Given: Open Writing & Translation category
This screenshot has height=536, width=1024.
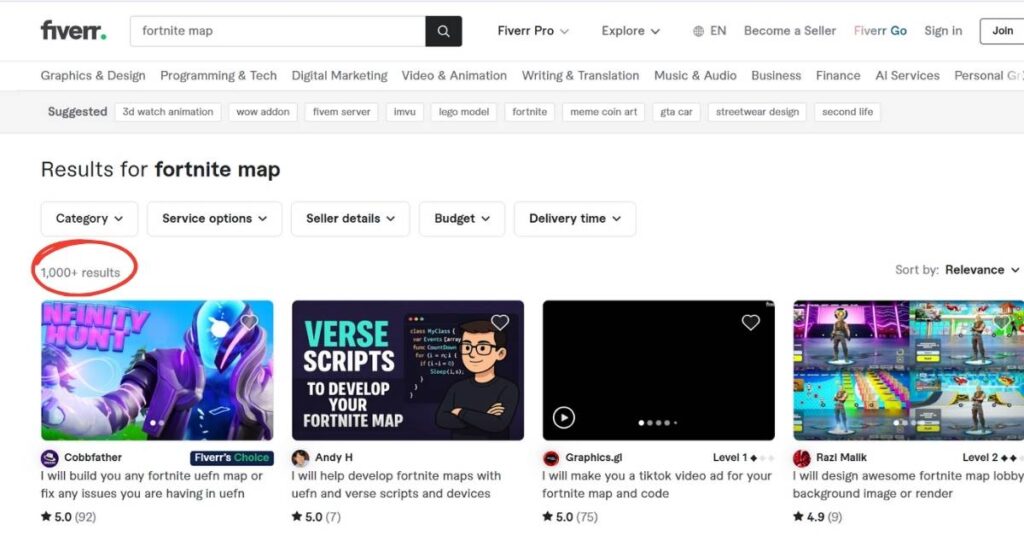Looking at the screenshot, I should click(x=580, y=76).
